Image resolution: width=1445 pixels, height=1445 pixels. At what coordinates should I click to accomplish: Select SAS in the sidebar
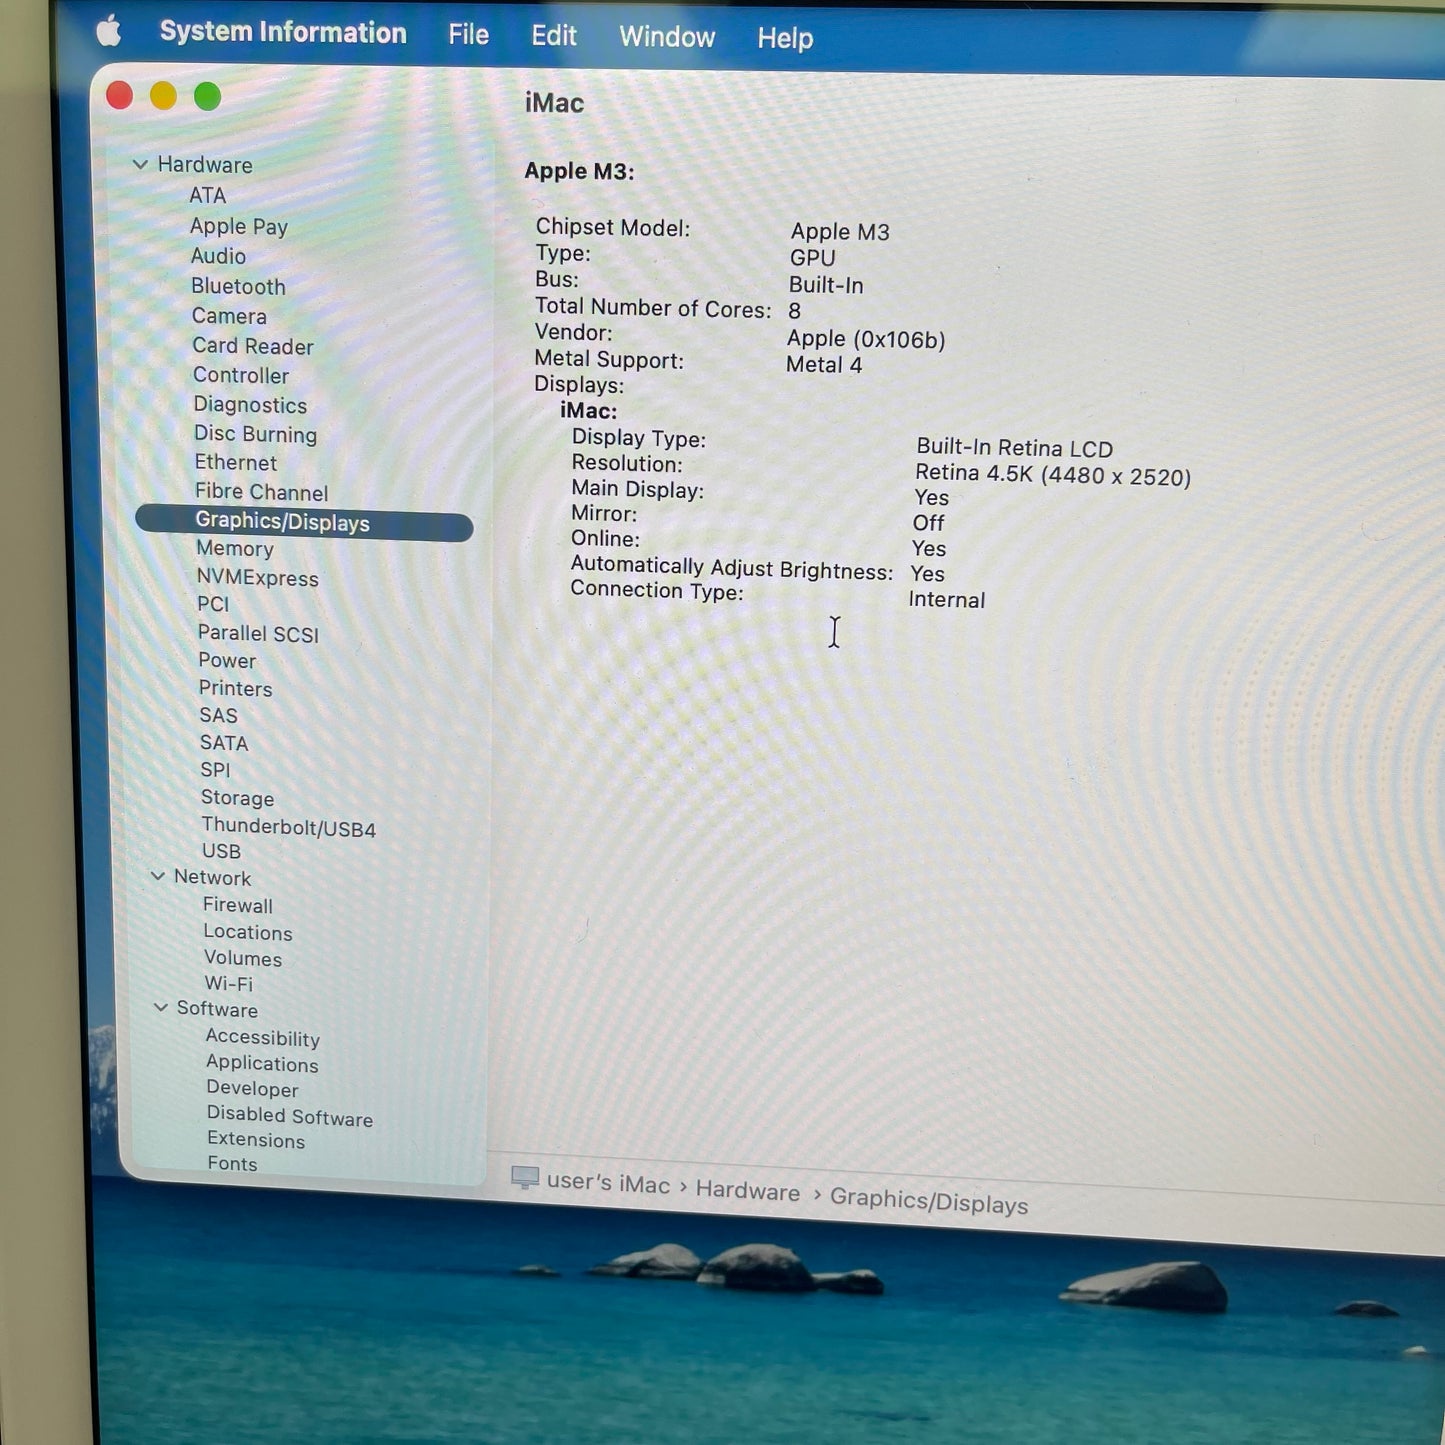[218, 715]
